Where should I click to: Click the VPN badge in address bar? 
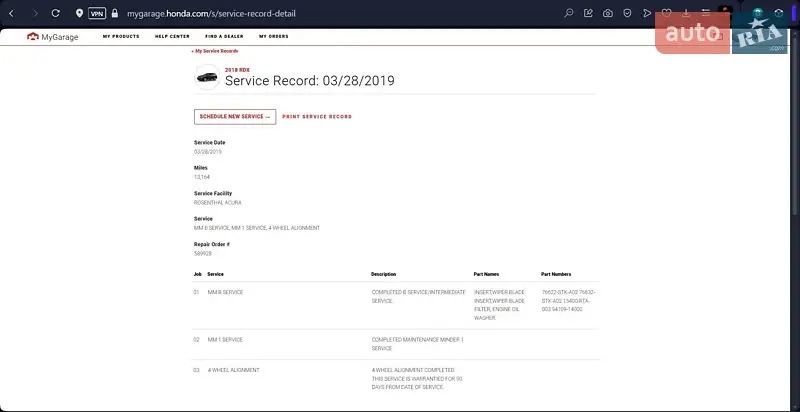coord(97,14)
